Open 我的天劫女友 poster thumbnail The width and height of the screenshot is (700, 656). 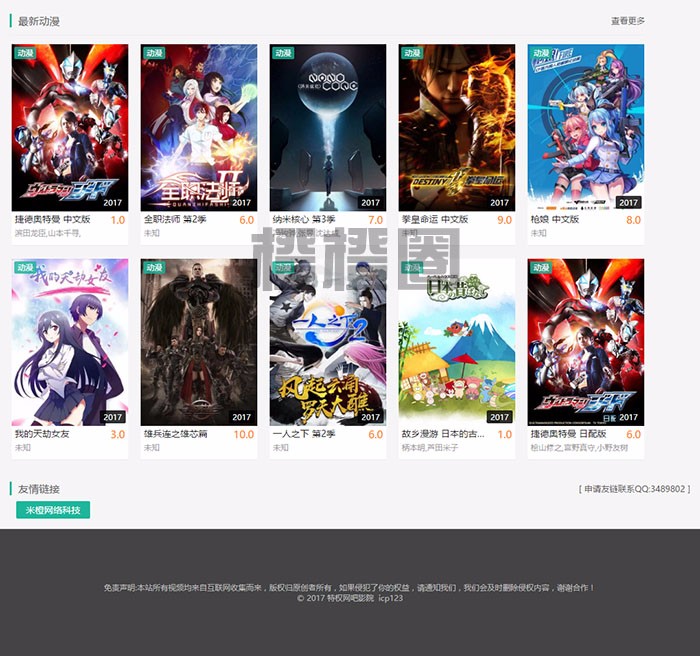pyautogui.click(x=70, y=342)
